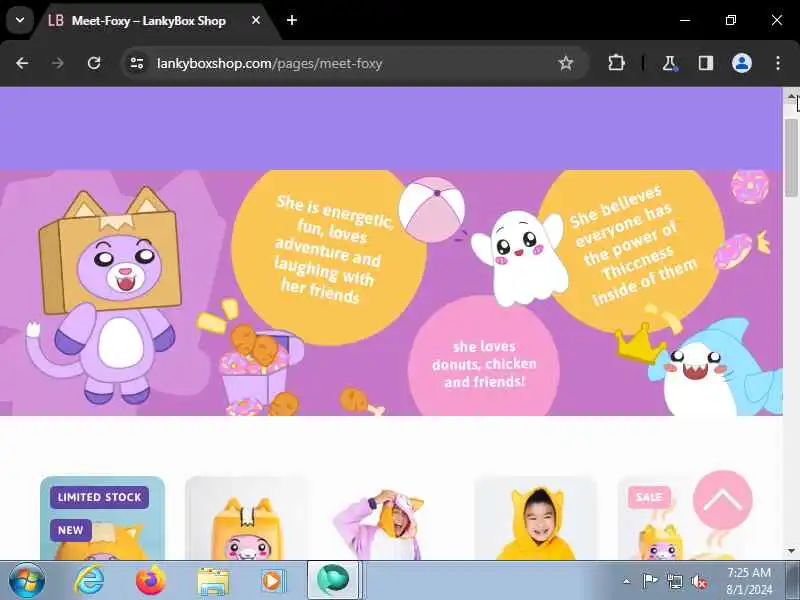Click the pink back-to-top arrow button
The image size is (800, 600).
(x=722, y=500)
